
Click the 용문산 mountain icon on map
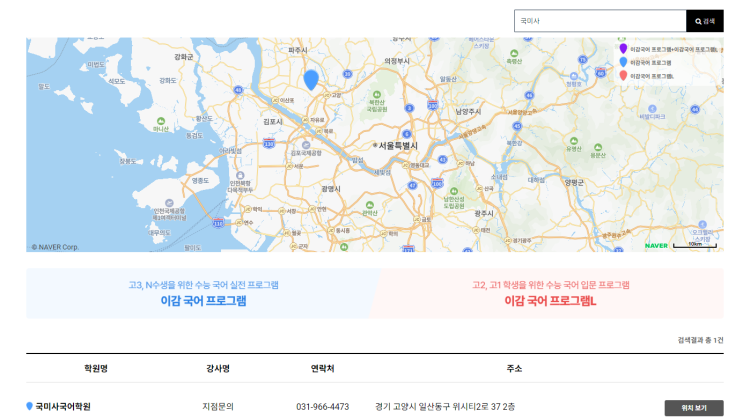(x=598, y=147)
